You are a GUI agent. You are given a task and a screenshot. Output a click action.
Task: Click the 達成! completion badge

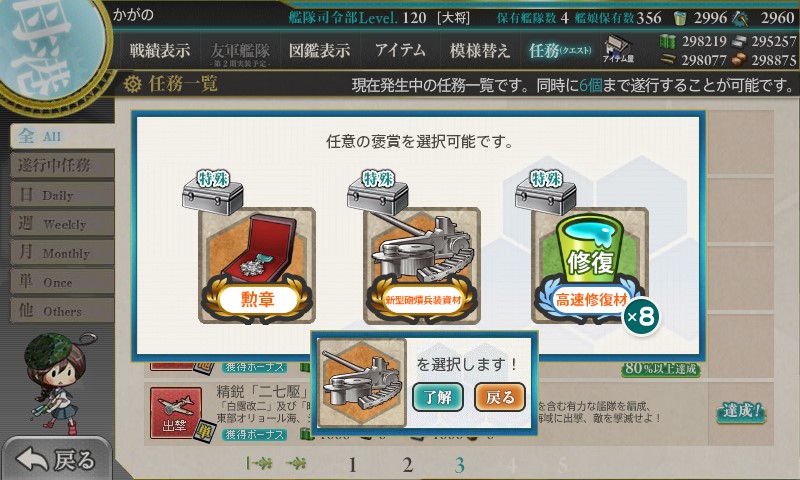741,411
